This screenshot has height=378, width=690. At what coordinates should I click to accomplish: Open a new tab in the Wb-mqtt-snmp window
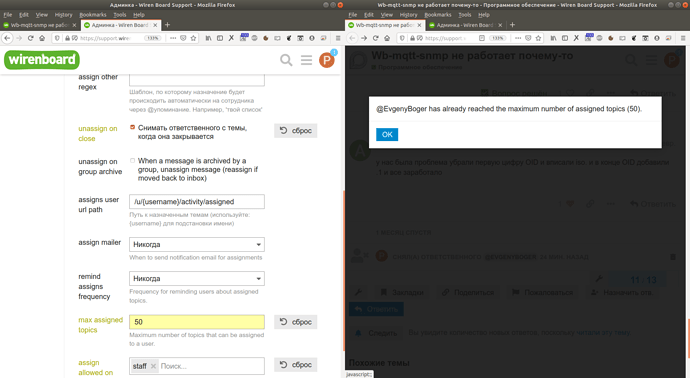click(x=512, y=25)
